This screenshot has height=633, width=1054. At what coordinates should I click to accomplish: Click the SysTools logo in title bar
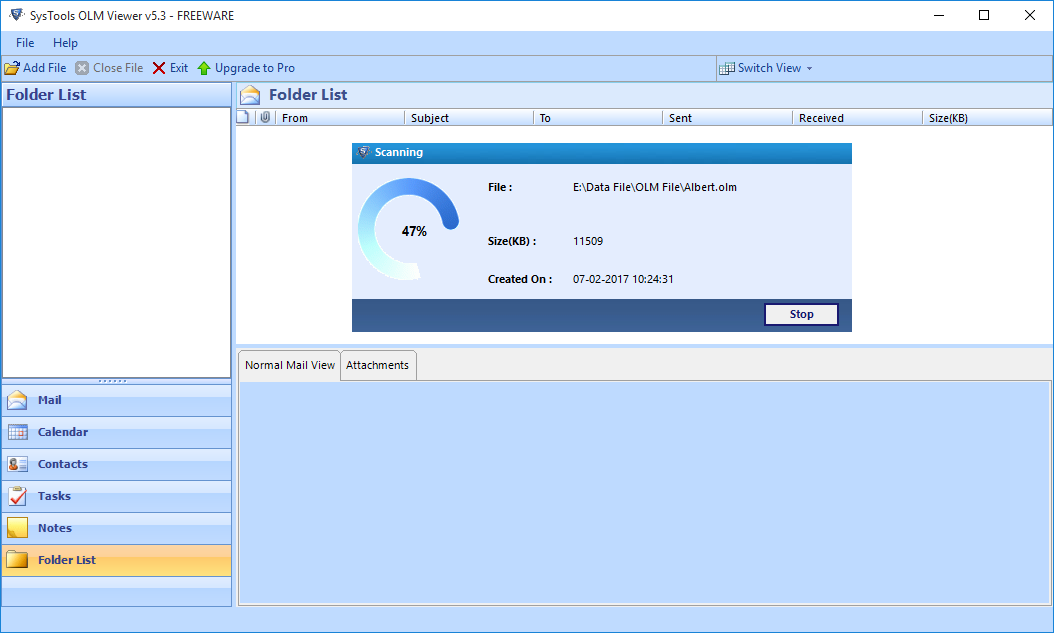(17, 15)
